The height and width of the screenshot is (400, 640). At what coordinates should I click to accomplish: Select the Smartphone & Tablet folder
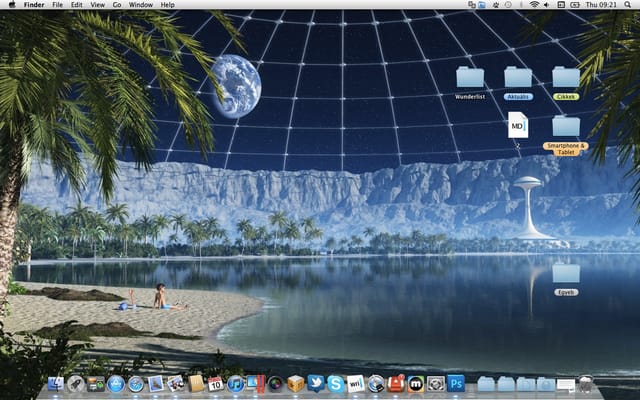pos(566,135)
